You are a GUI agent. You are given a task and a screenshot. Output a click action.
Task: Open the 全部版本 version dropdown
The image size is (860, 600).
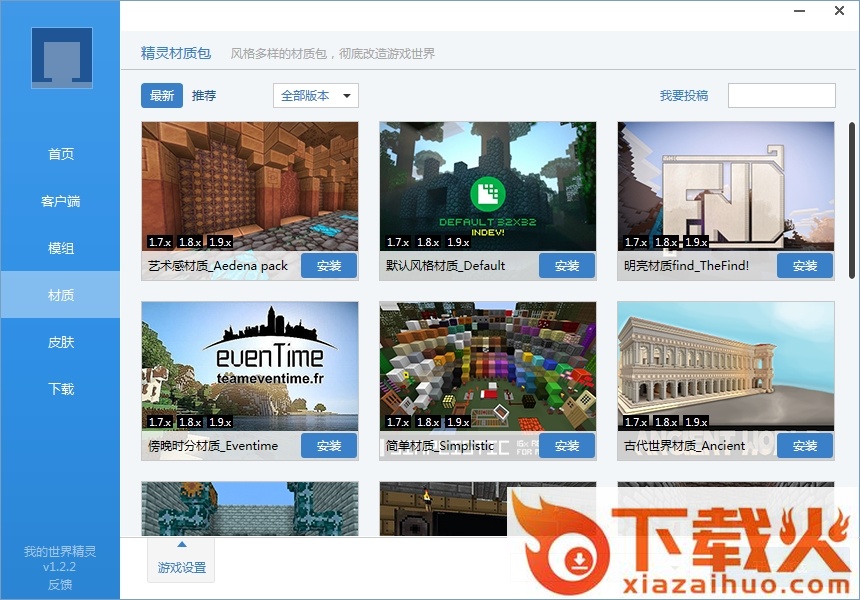tap(316, 95)
